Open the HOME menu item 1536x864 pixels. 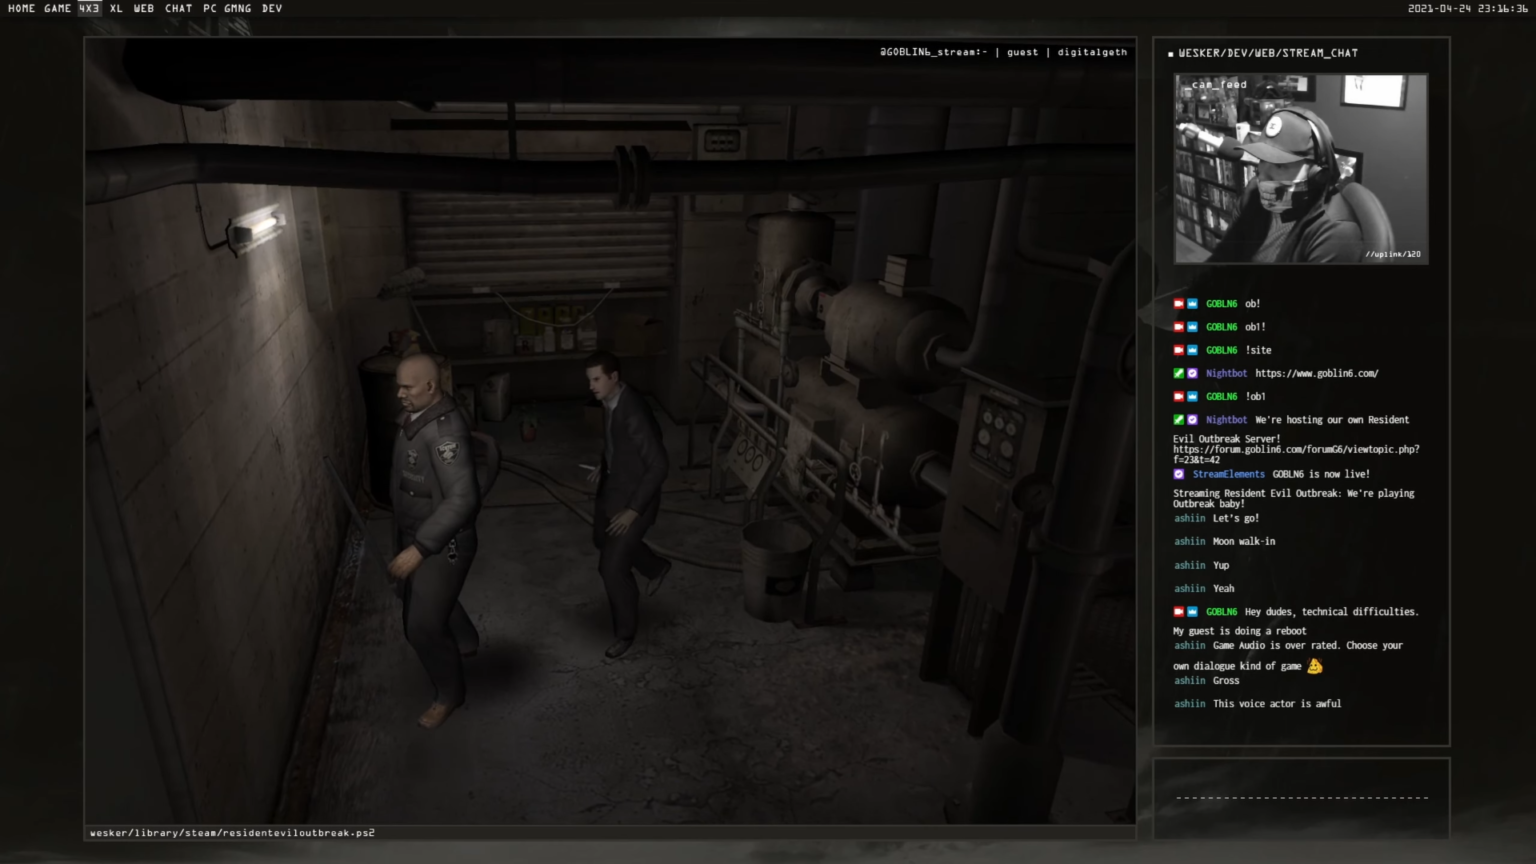pos(21,8)
